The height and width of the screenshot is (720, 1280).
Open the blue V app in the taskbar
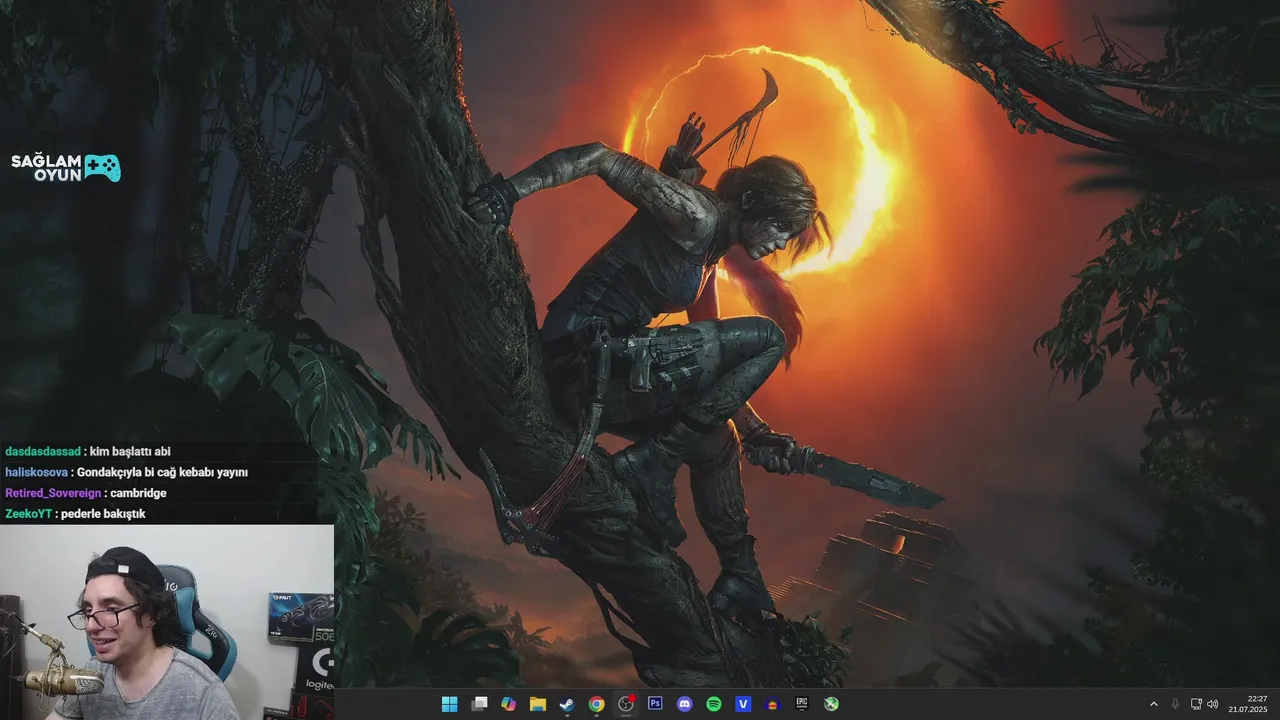[x=743, y=704]
